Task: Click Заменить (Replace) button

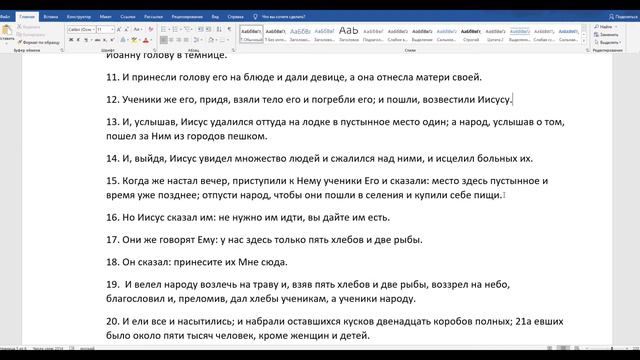Action: (x=606, y=35)
